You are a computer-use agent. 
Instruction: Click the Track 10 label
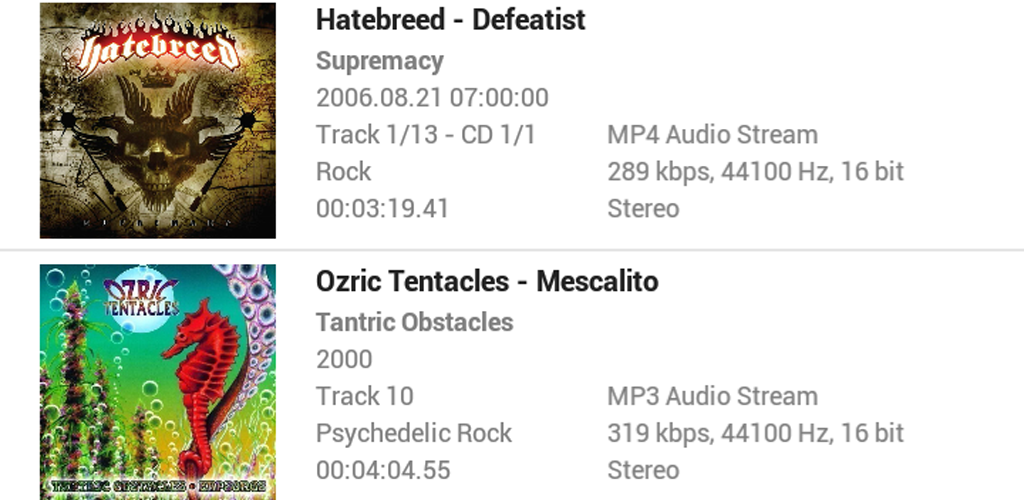tap(364, 396)
